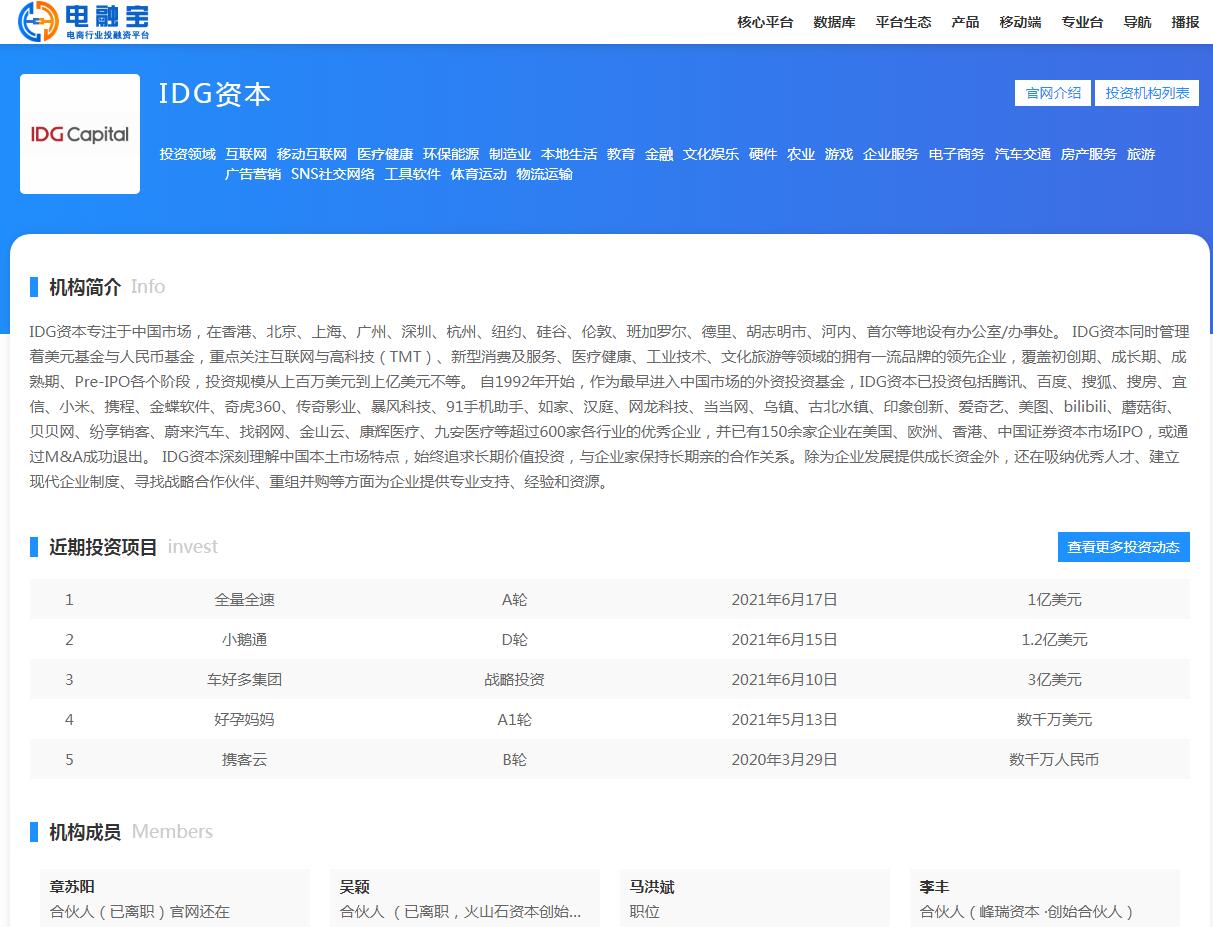
Task: Select the 物流运输 investment field tag
Action: (x=545, y=174)
